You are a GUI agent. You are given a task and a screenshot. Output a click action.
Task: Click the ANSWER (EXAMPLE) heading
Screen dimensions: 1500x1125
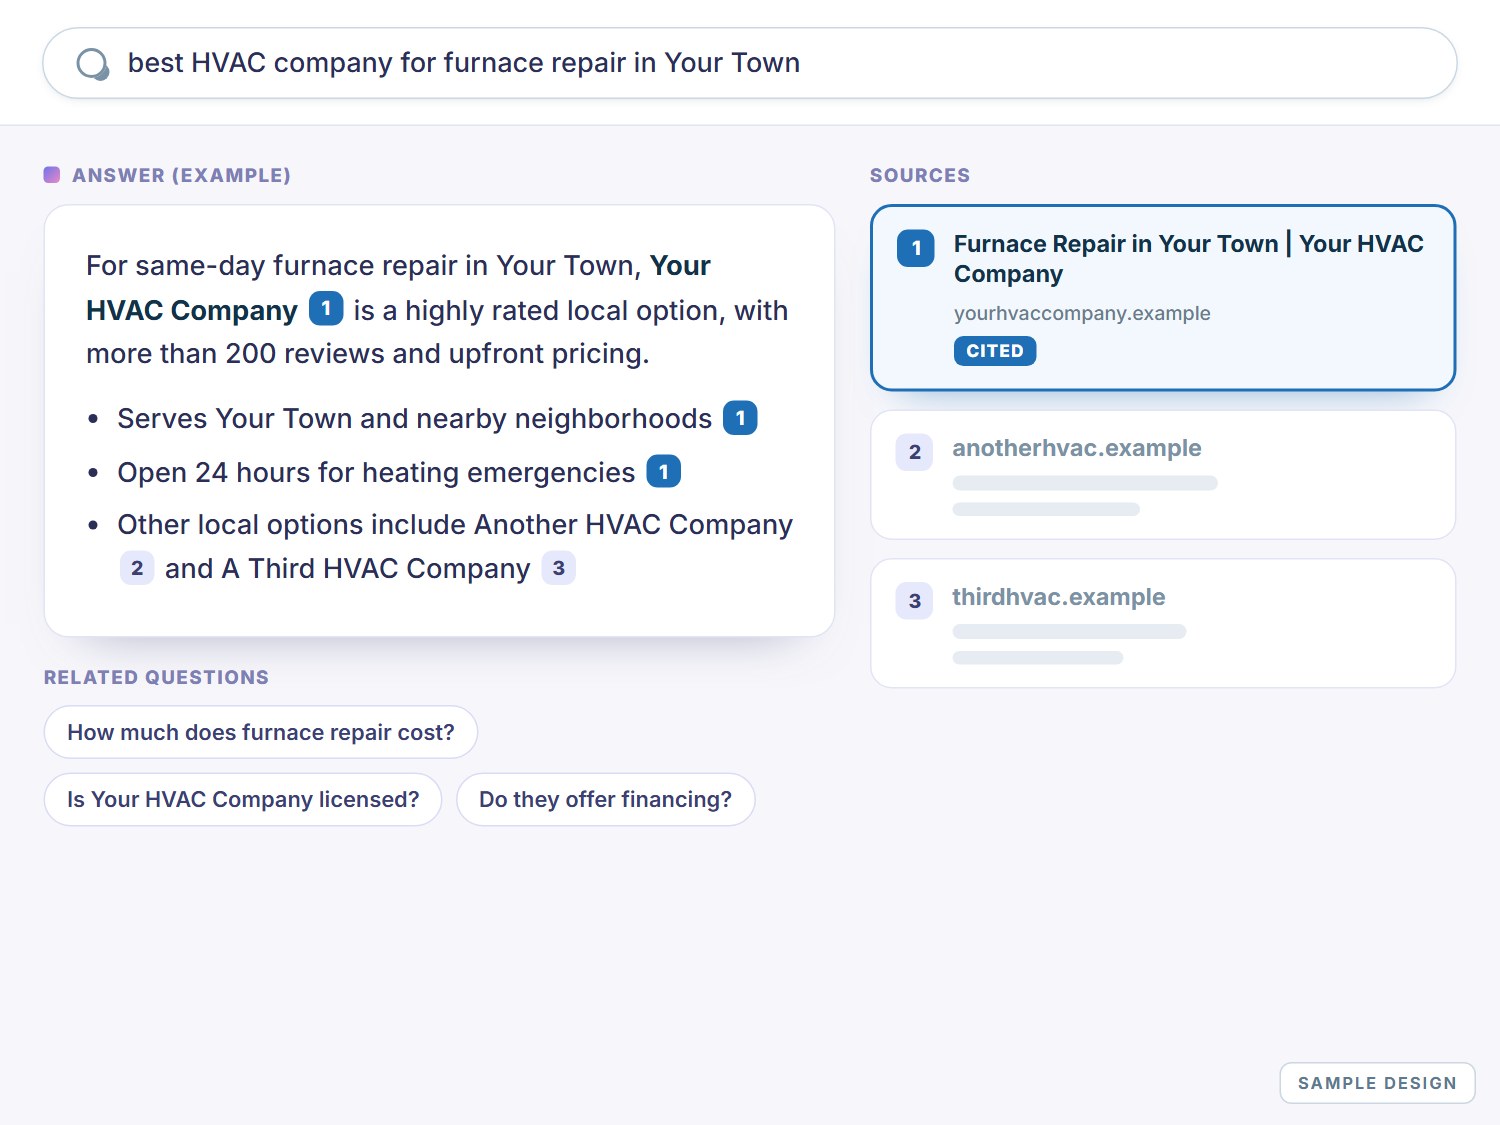[181, 175]
